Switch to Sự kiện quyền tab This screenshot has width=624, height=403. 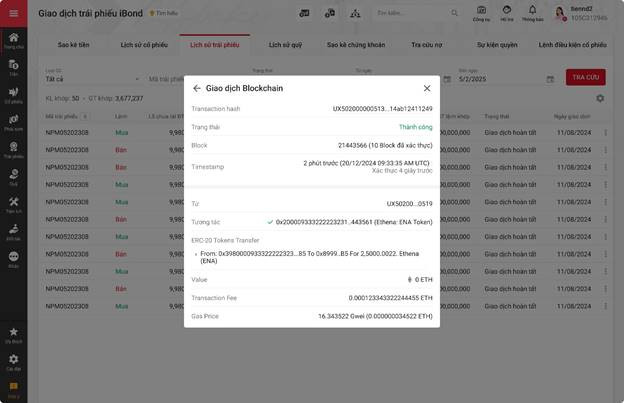pyautogui.click(x=497, y=45)
